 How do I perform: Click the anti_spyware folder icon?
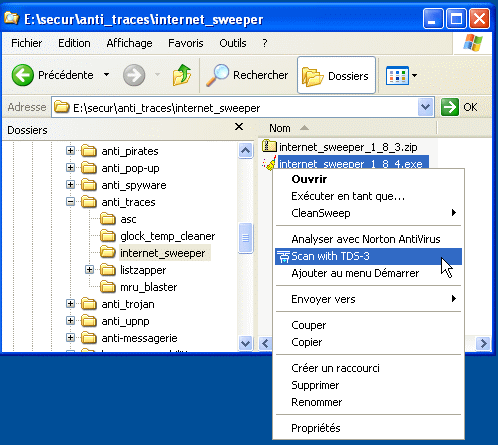(89, 185)
